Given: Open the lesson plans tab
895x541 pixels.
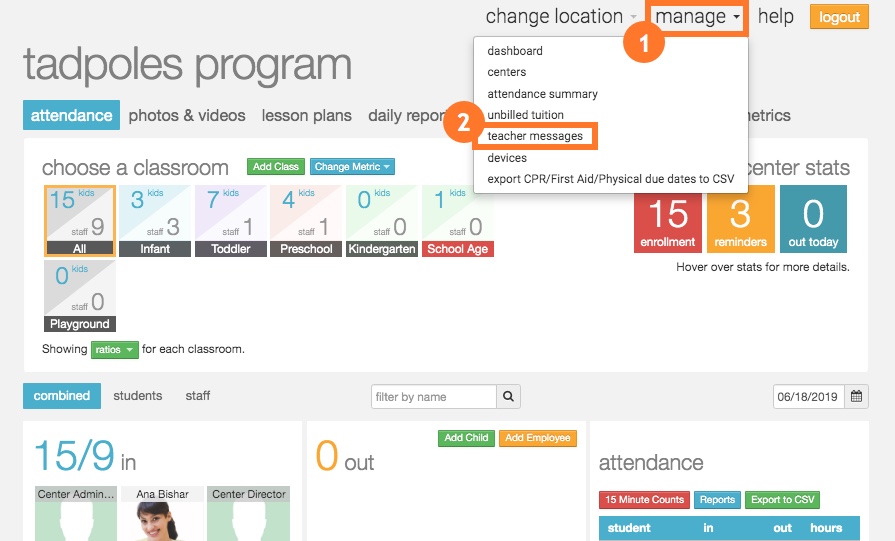Looking at the screenshot, I should (306, 116).
